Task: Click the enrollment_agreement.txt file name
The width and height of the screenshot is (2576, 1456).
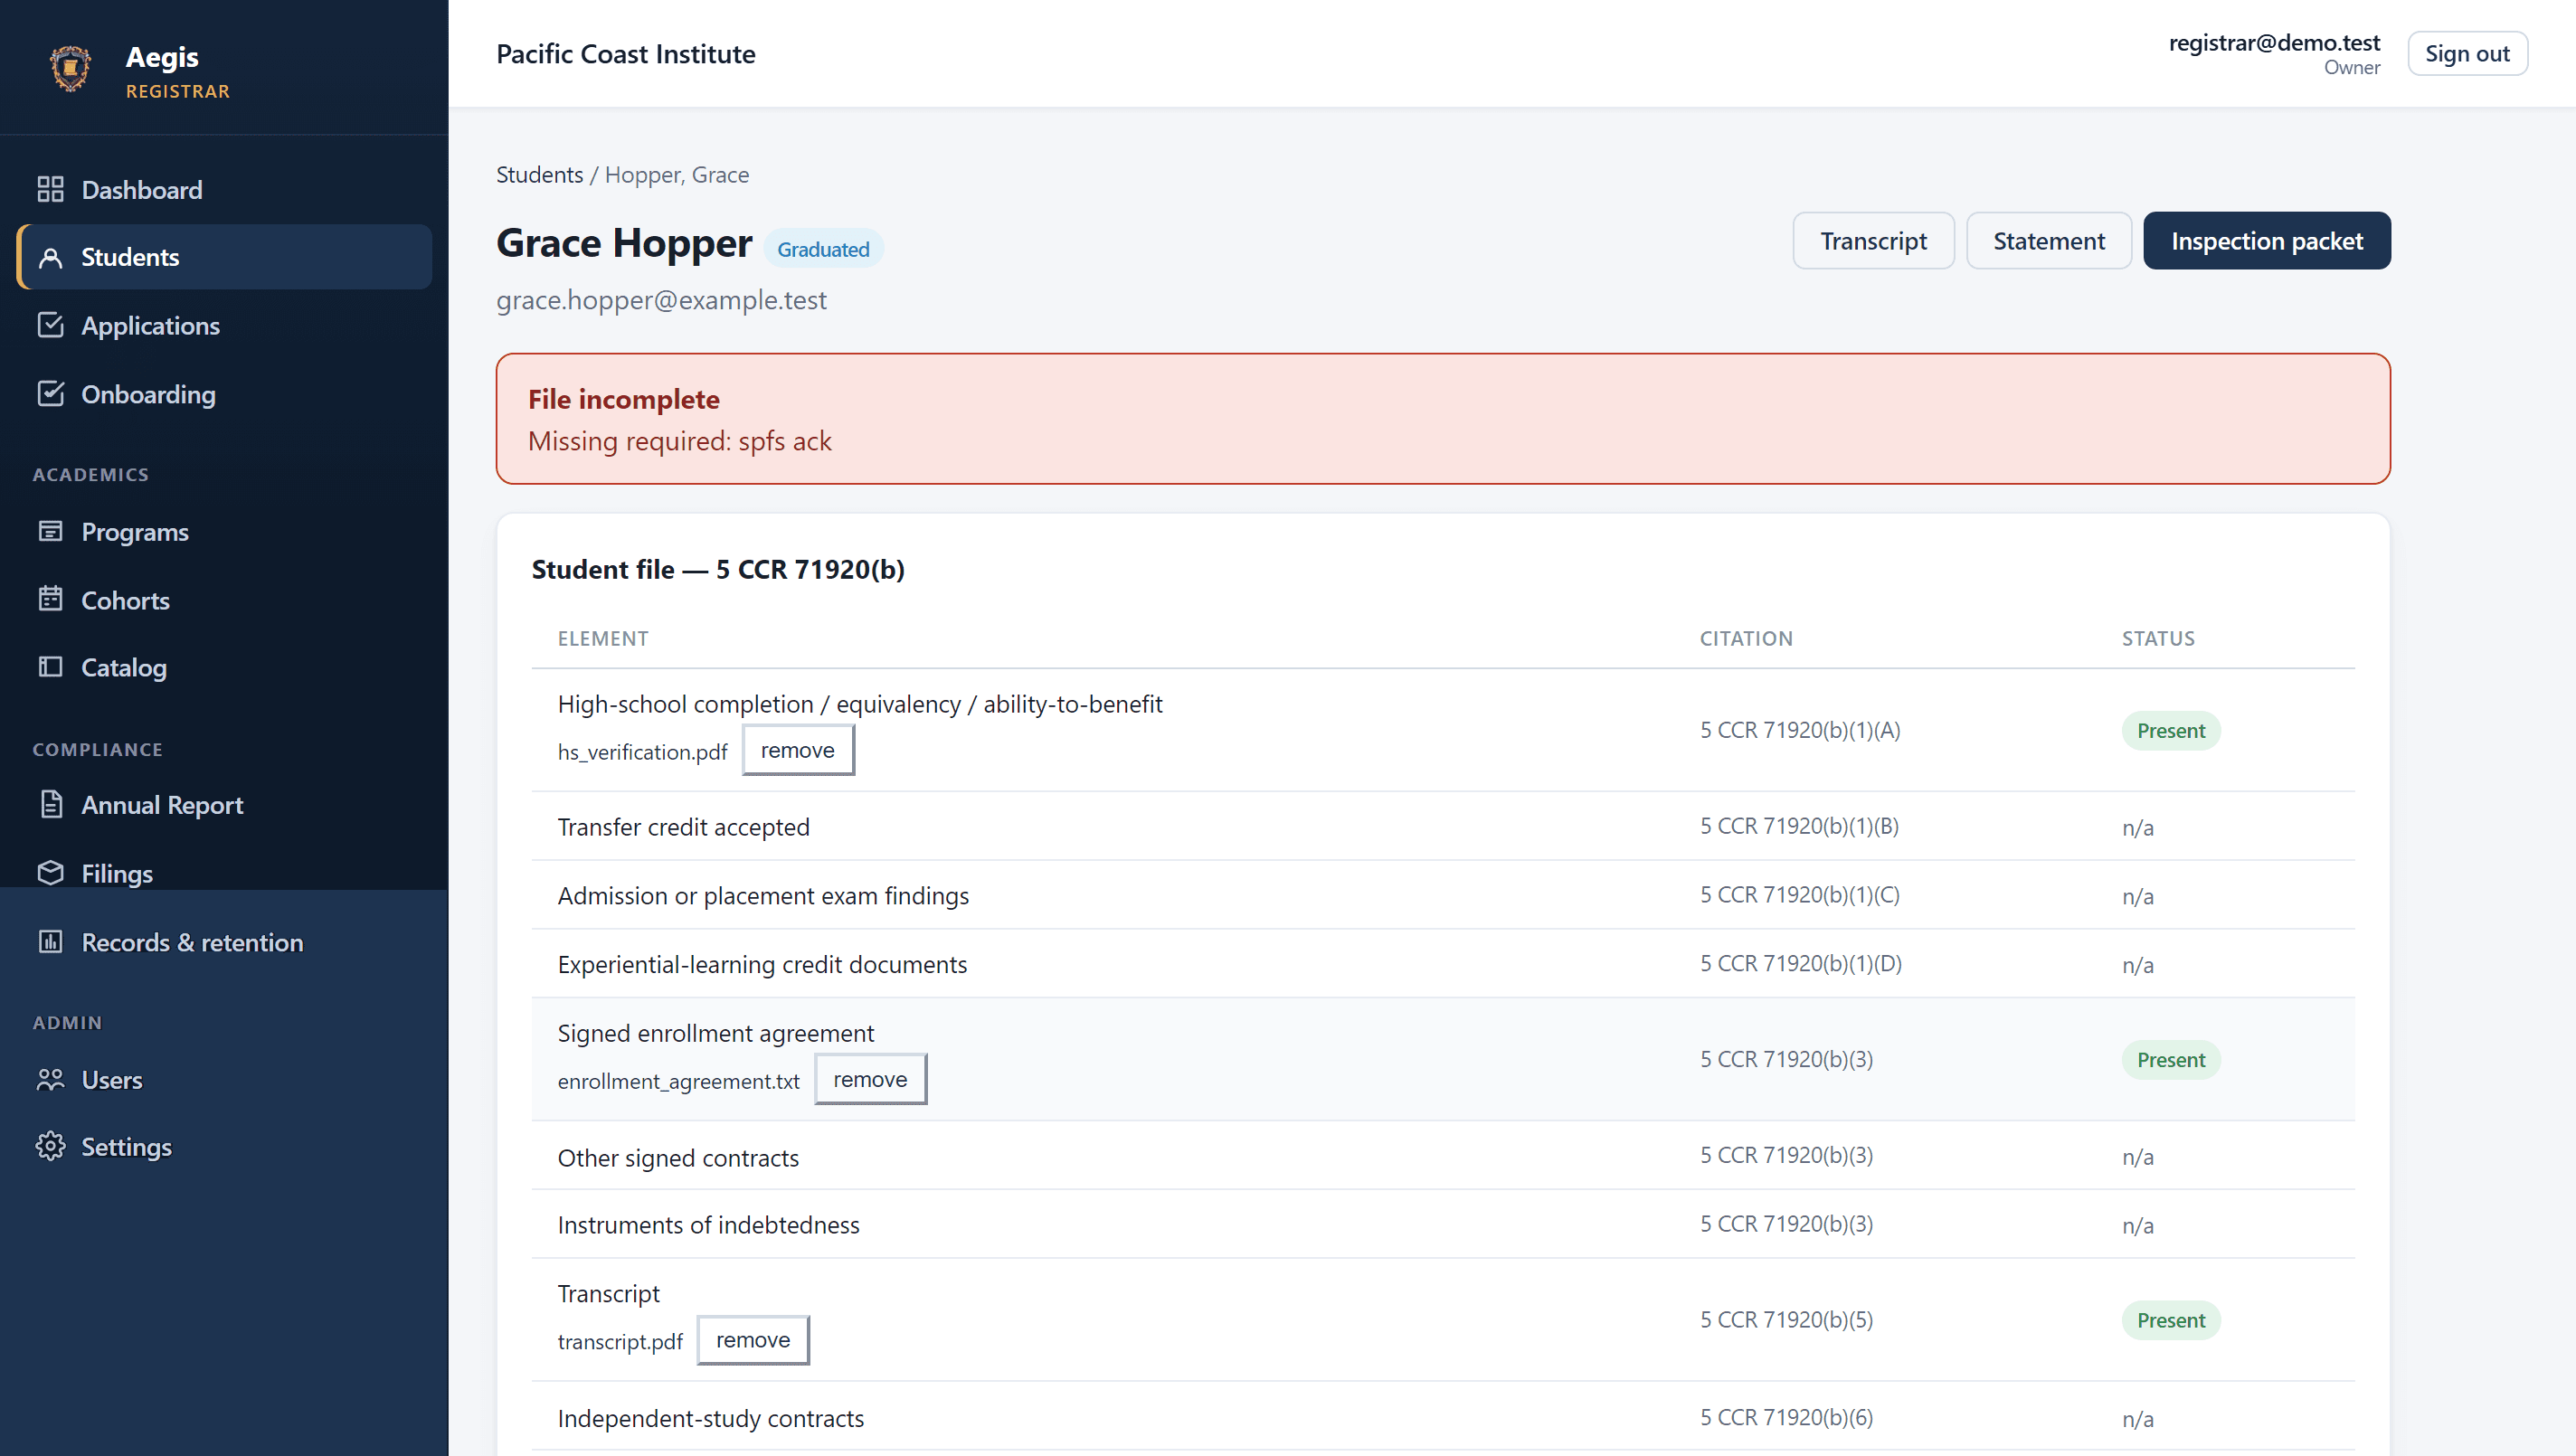Action: 678,1081
